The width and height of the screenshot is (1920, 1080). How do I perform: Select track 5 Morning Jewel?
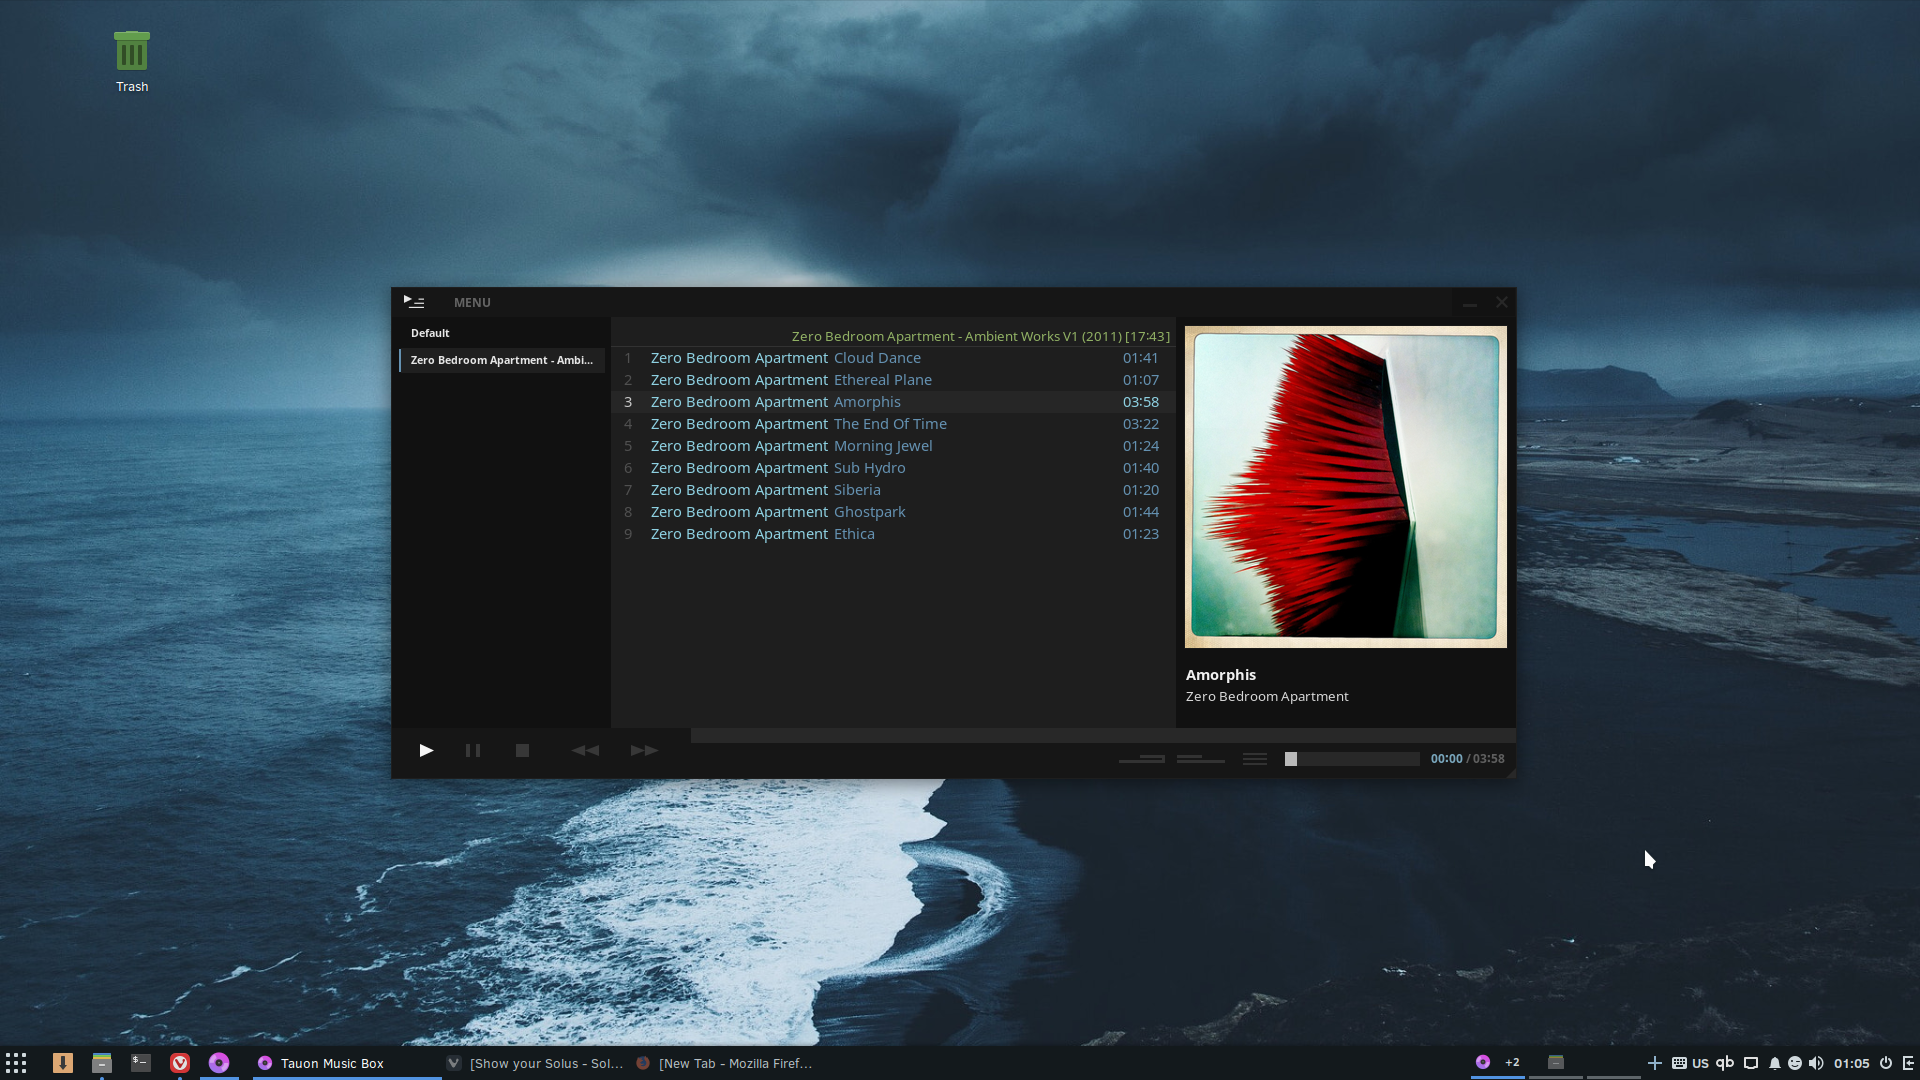point(893,446)
